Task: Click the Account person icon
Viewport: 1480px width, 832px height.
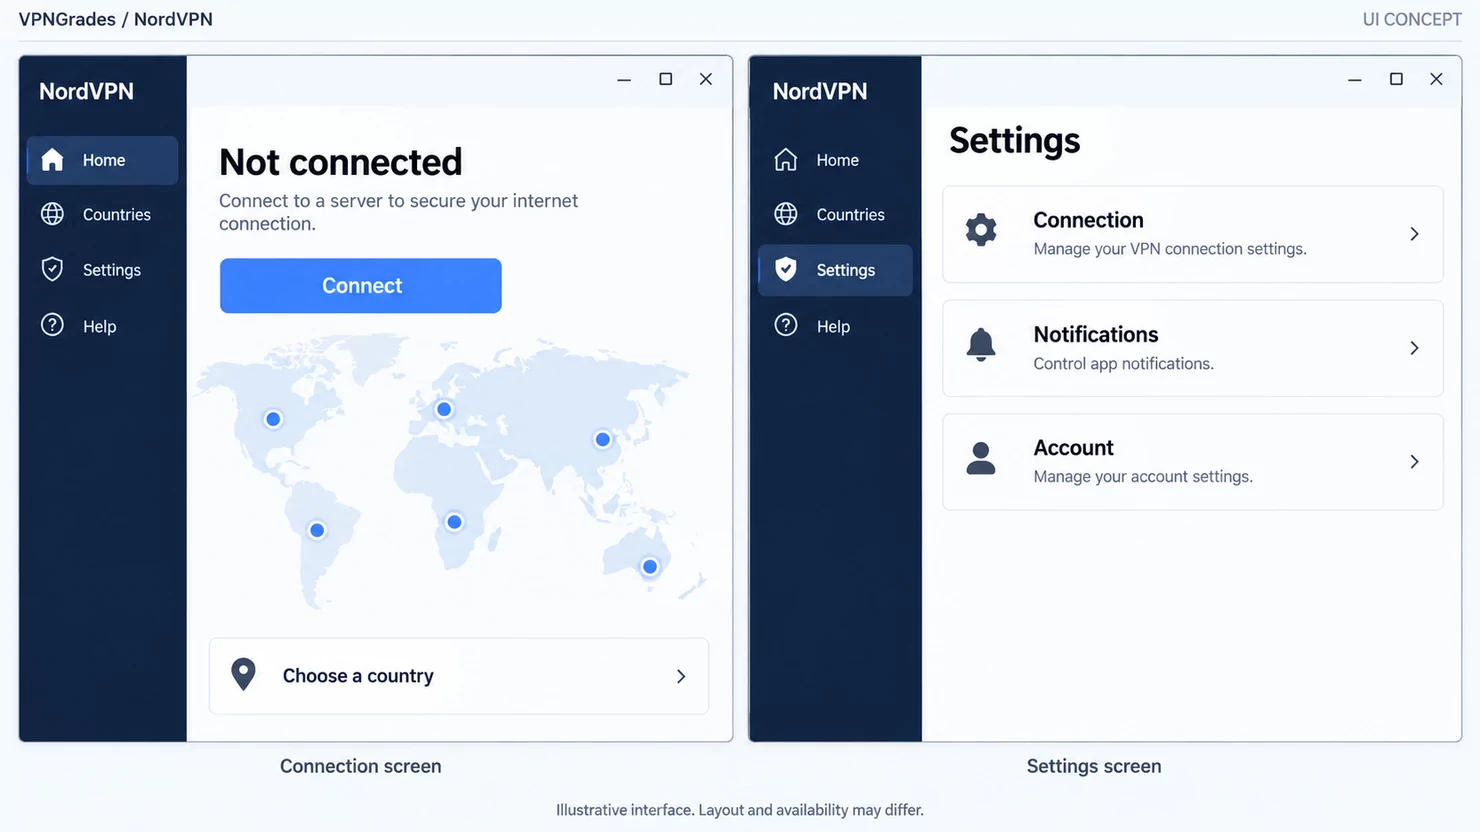Action: pyautogui.click(x=981, y=458)
